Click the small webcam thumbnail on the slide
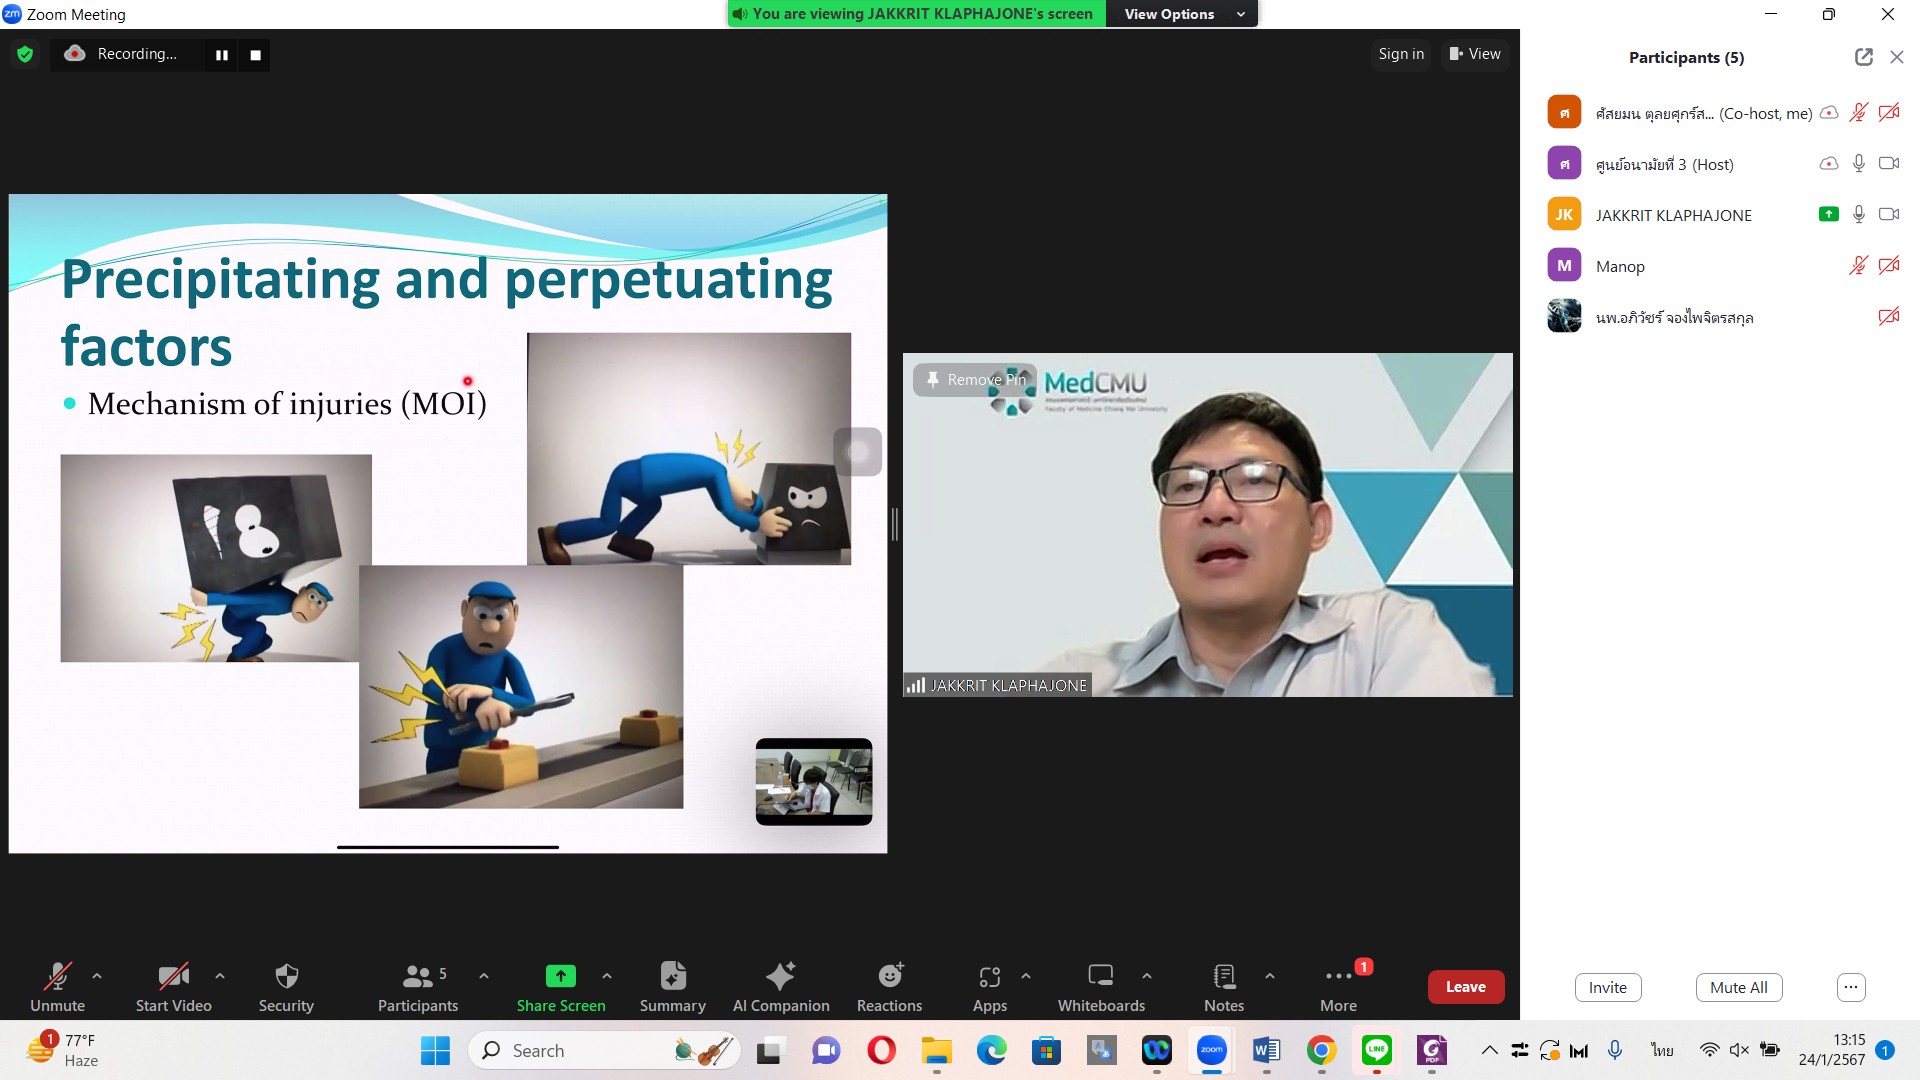The width and height of the screenshot is (1920, 1080). (814, 782)
